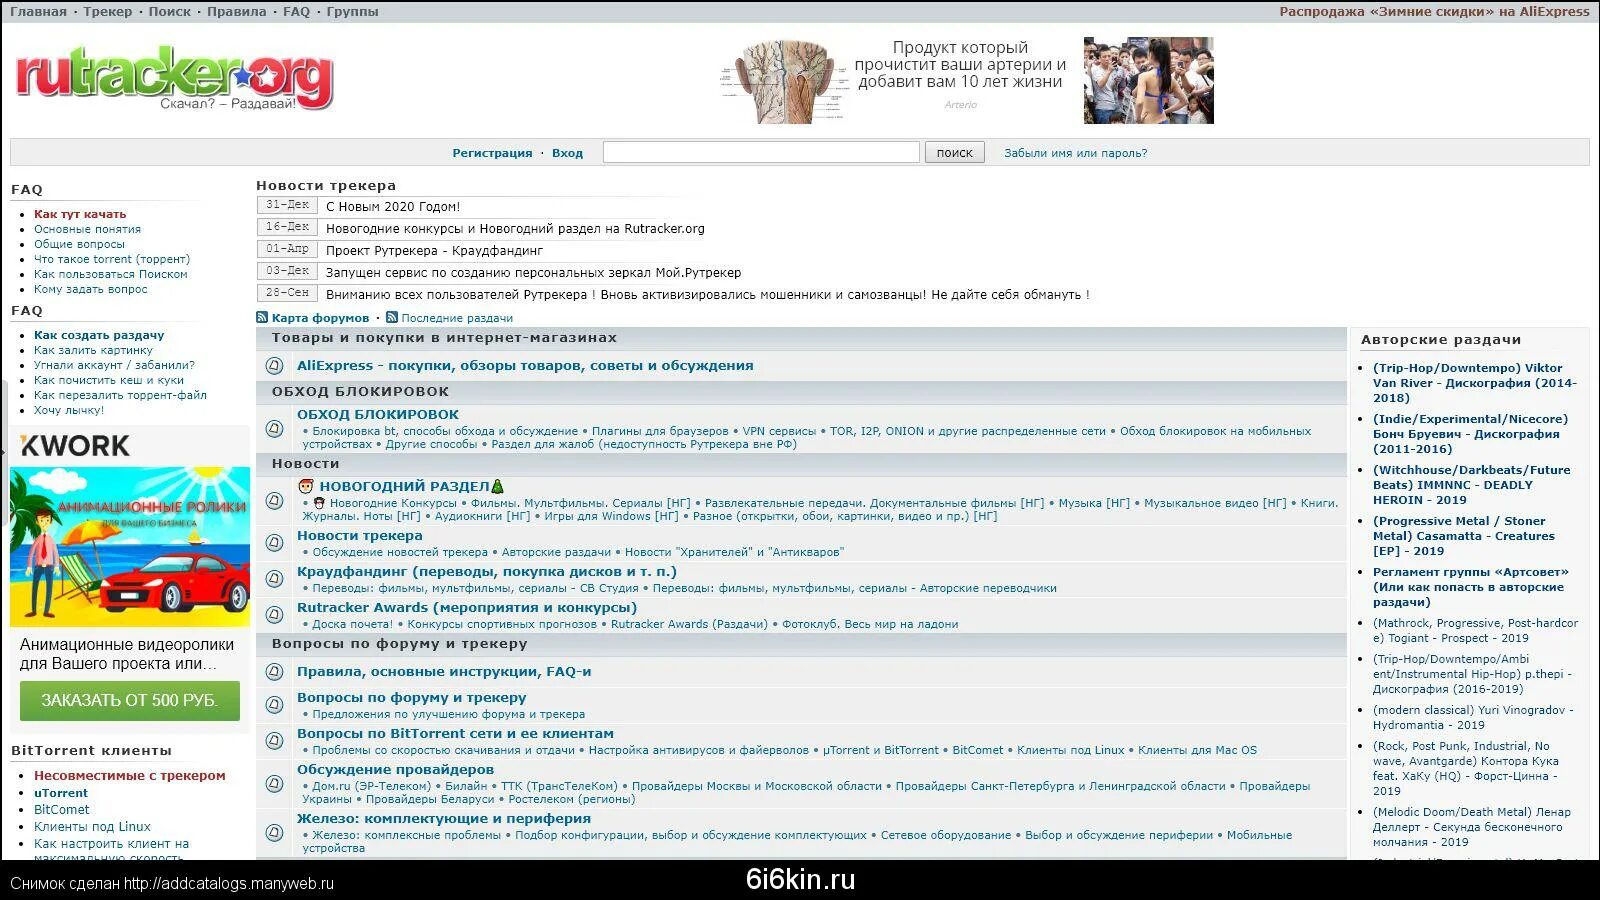Screen dimensions: 1600x900
Task: Click forum icon beside Правила, основные инструкции row
Action: [x=274, y=672]
